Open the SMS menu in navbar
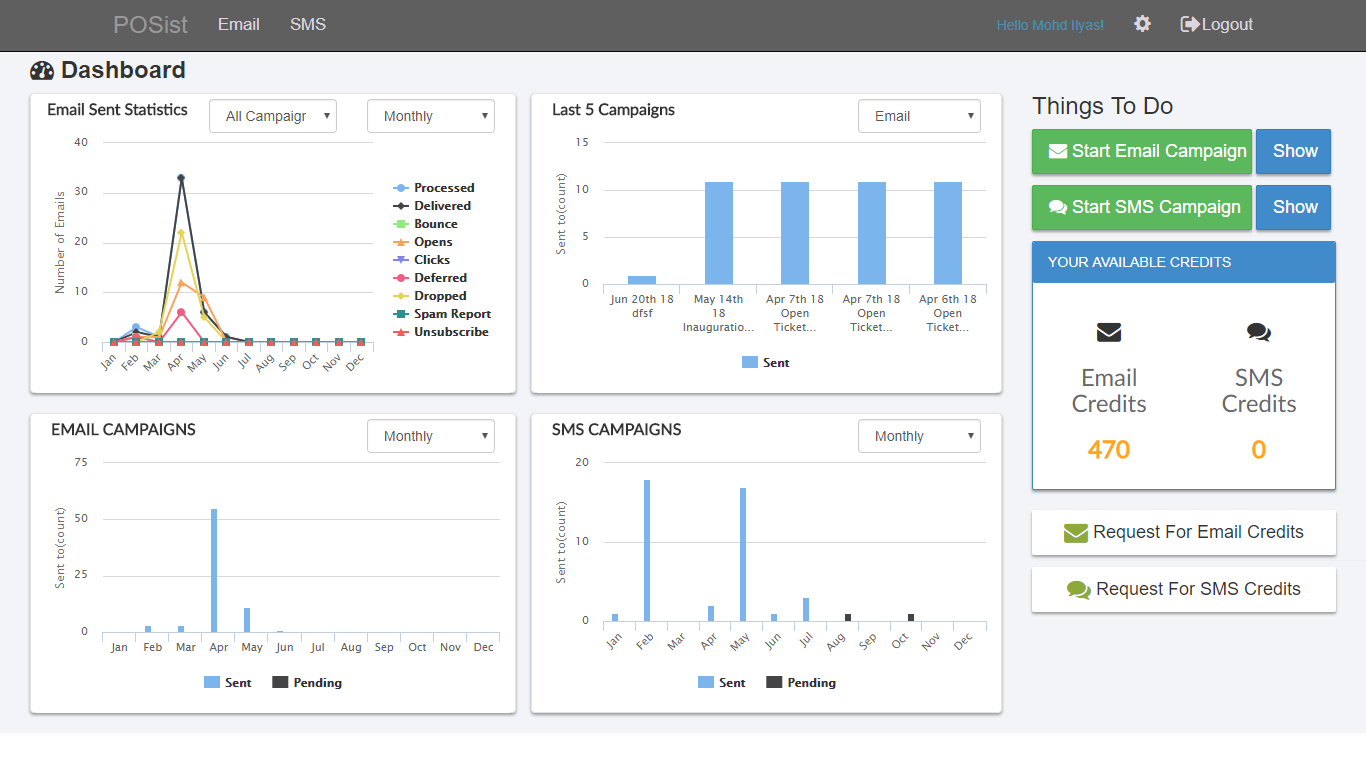 [x=308, y=24]
